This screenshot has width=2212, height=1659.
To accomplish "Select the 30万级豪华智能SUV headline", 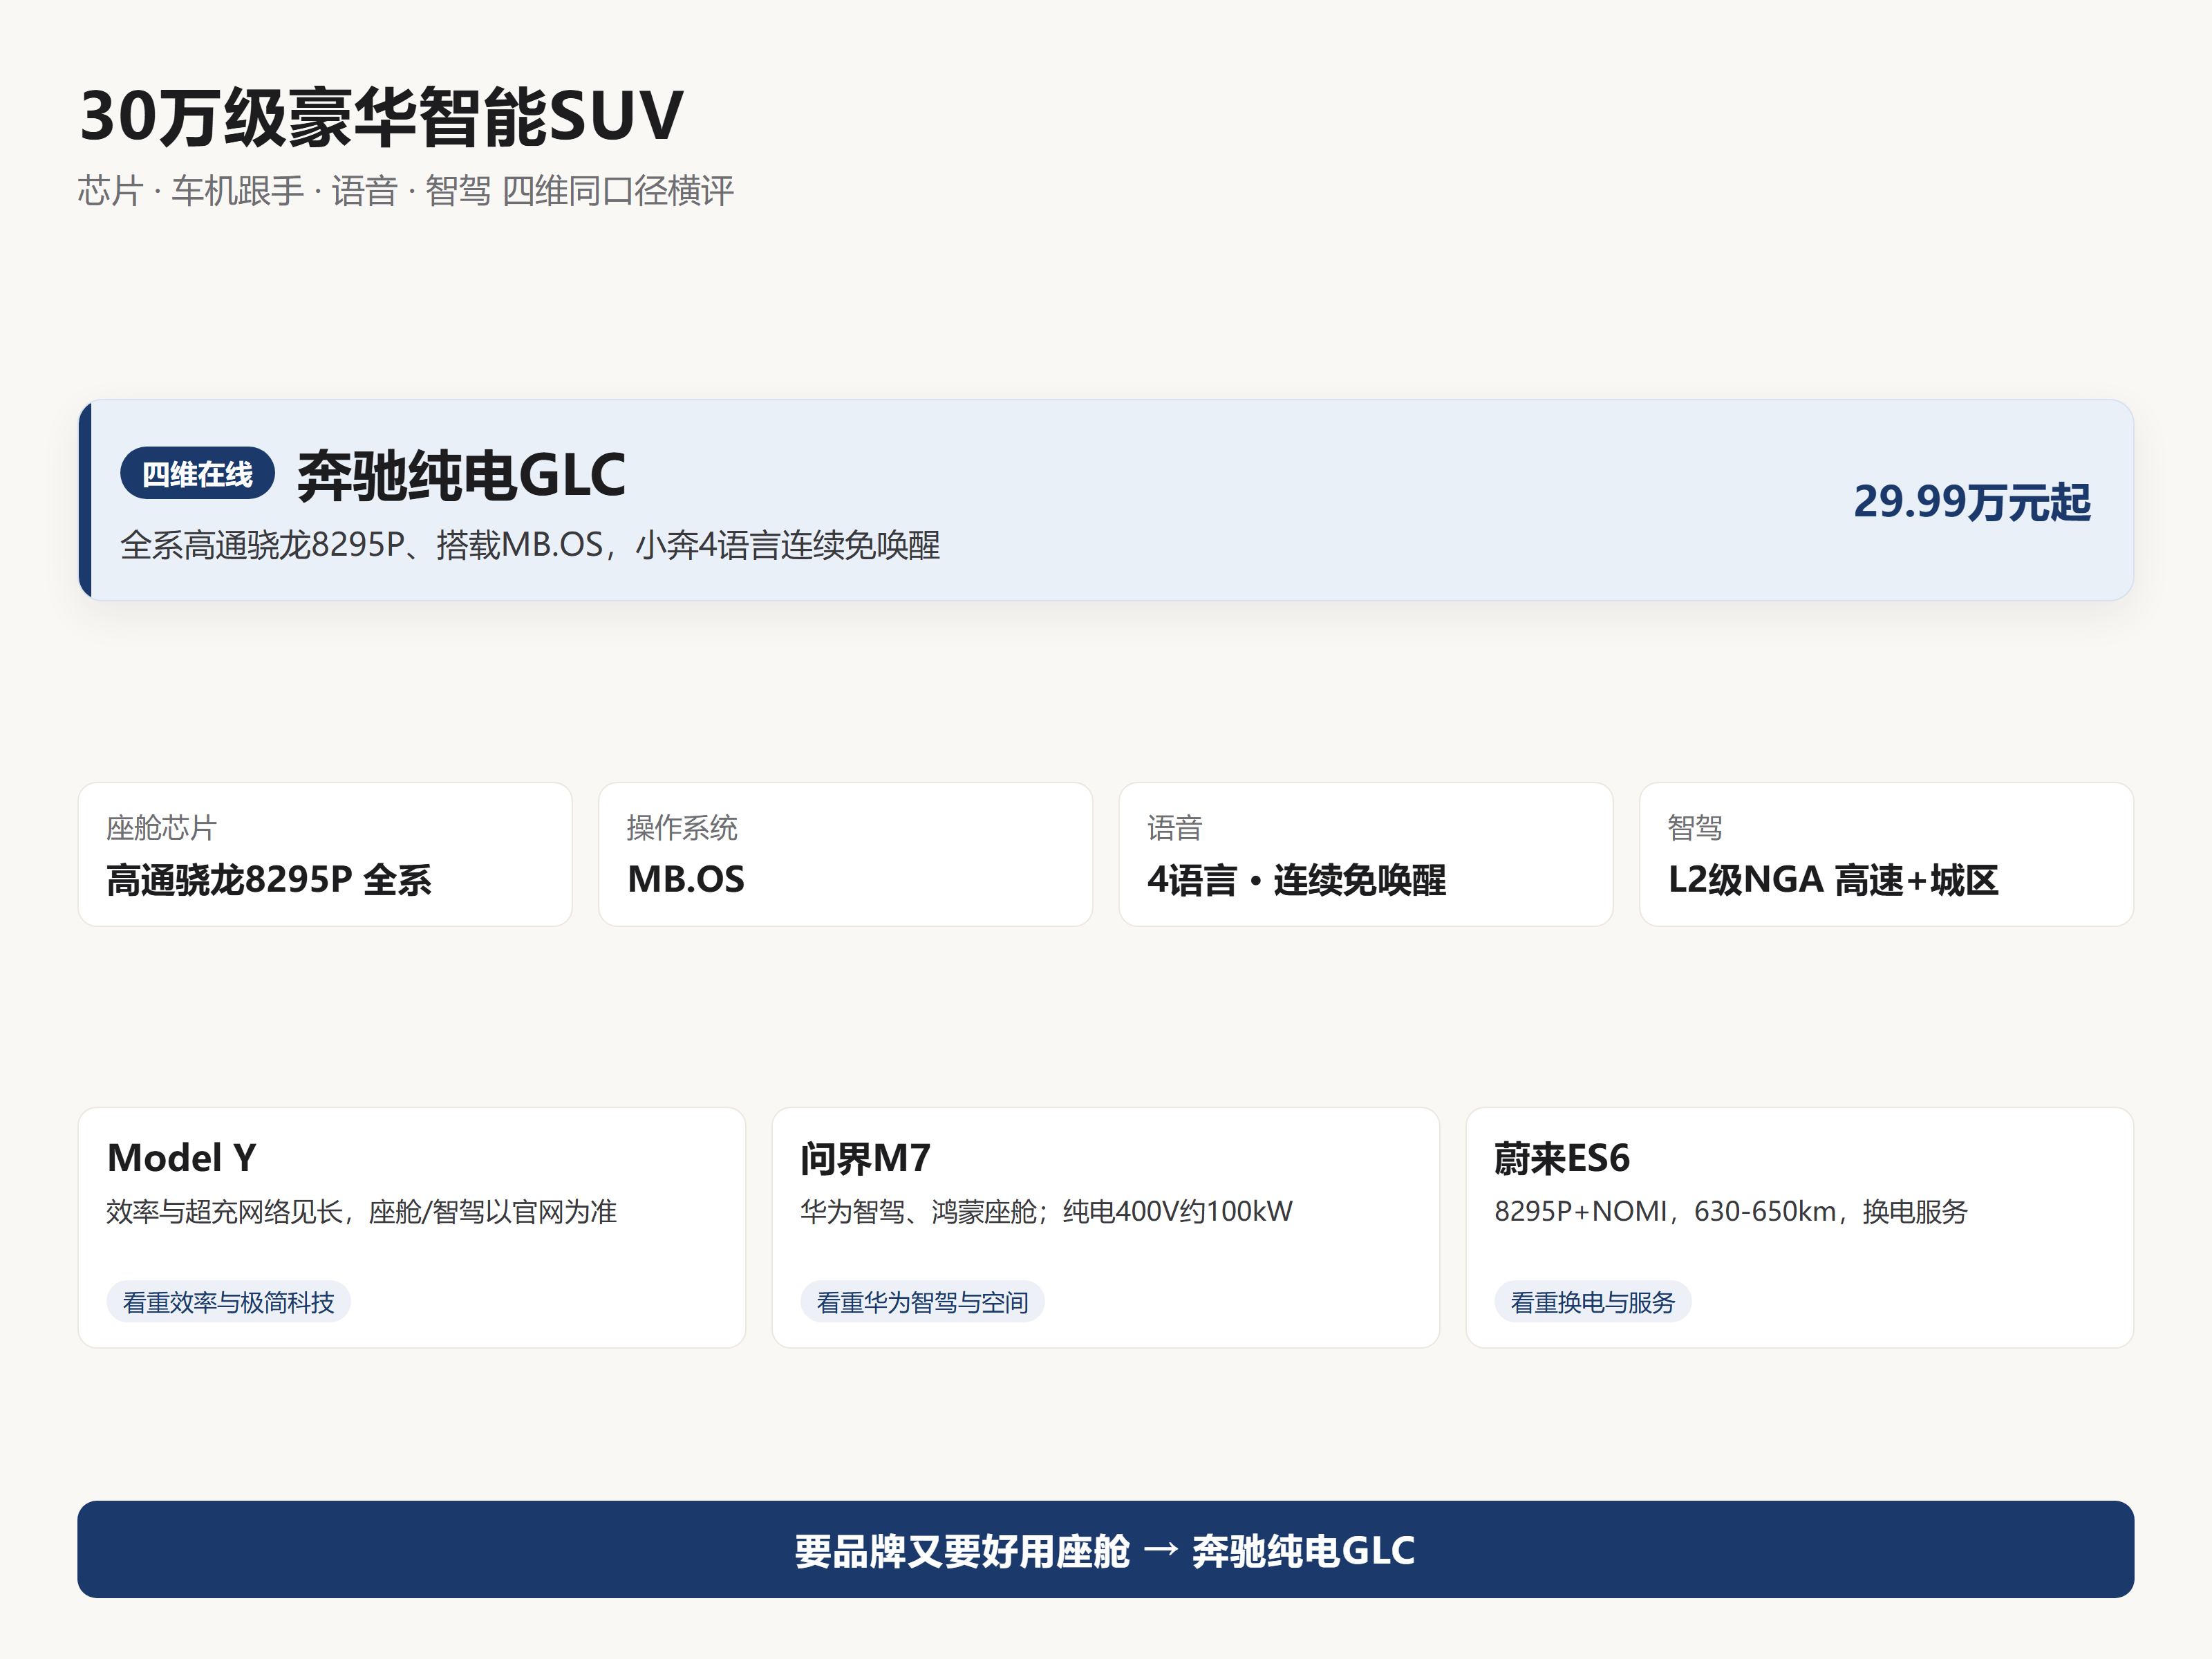I will [381, 116].
